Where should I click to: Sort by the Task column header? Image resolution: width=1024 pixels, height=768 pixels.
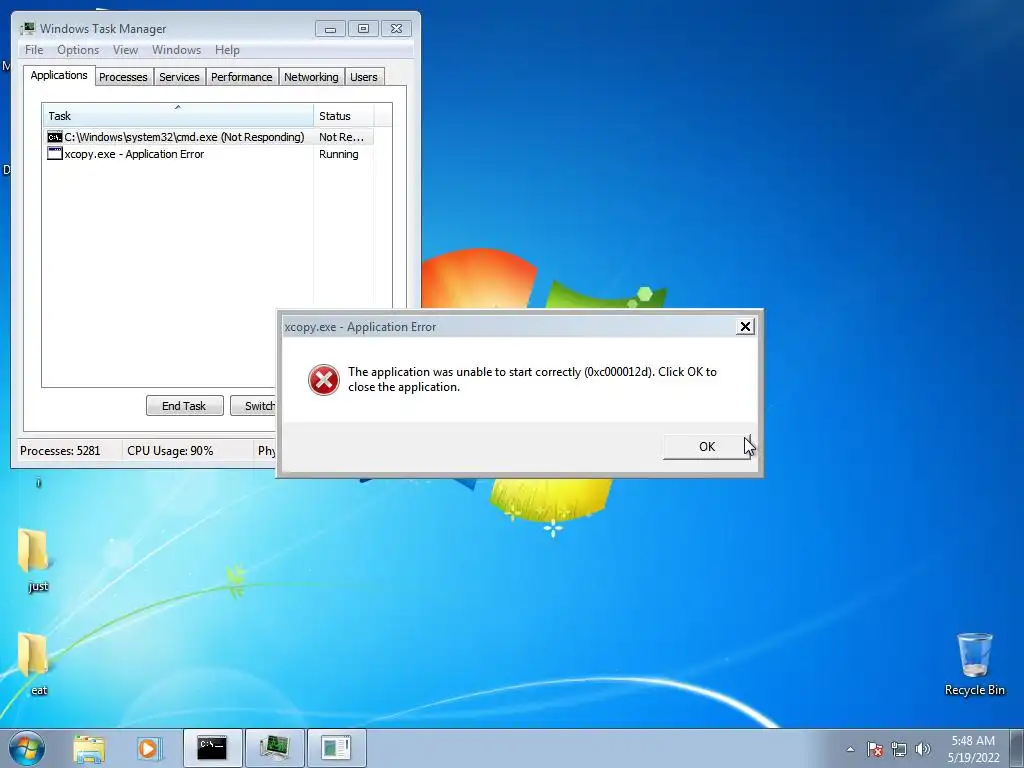[178, 116]
